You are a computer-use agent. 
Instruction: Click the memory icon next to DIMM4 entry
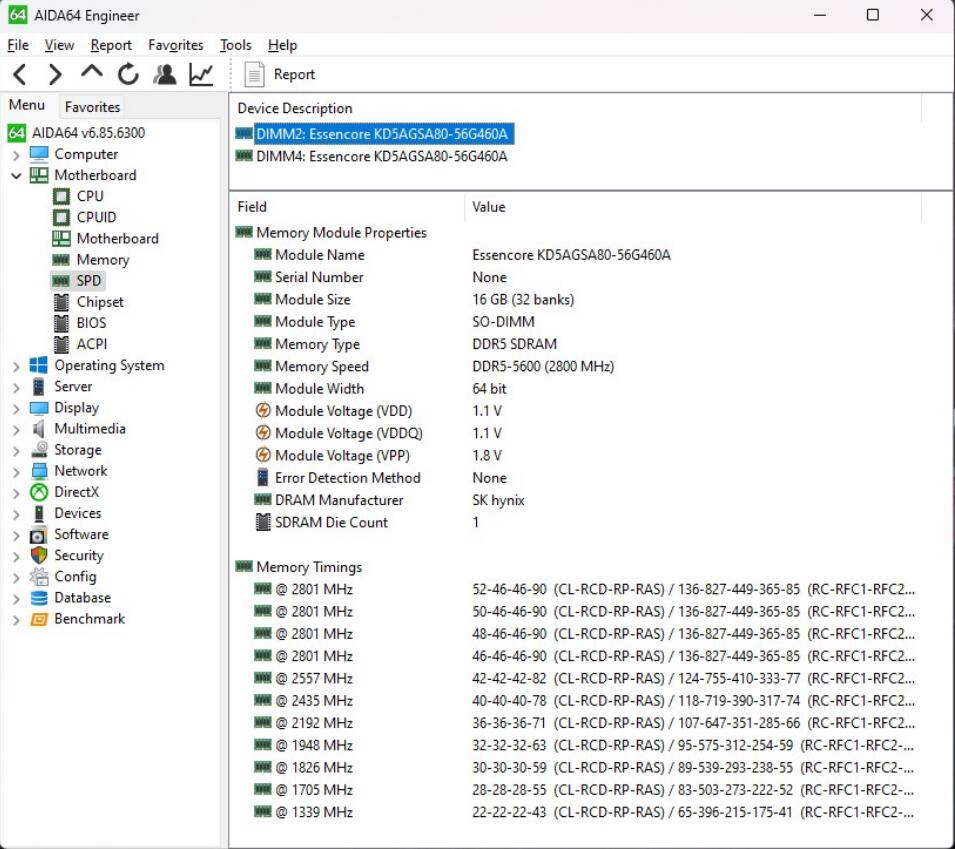click(x=244, y=156)
